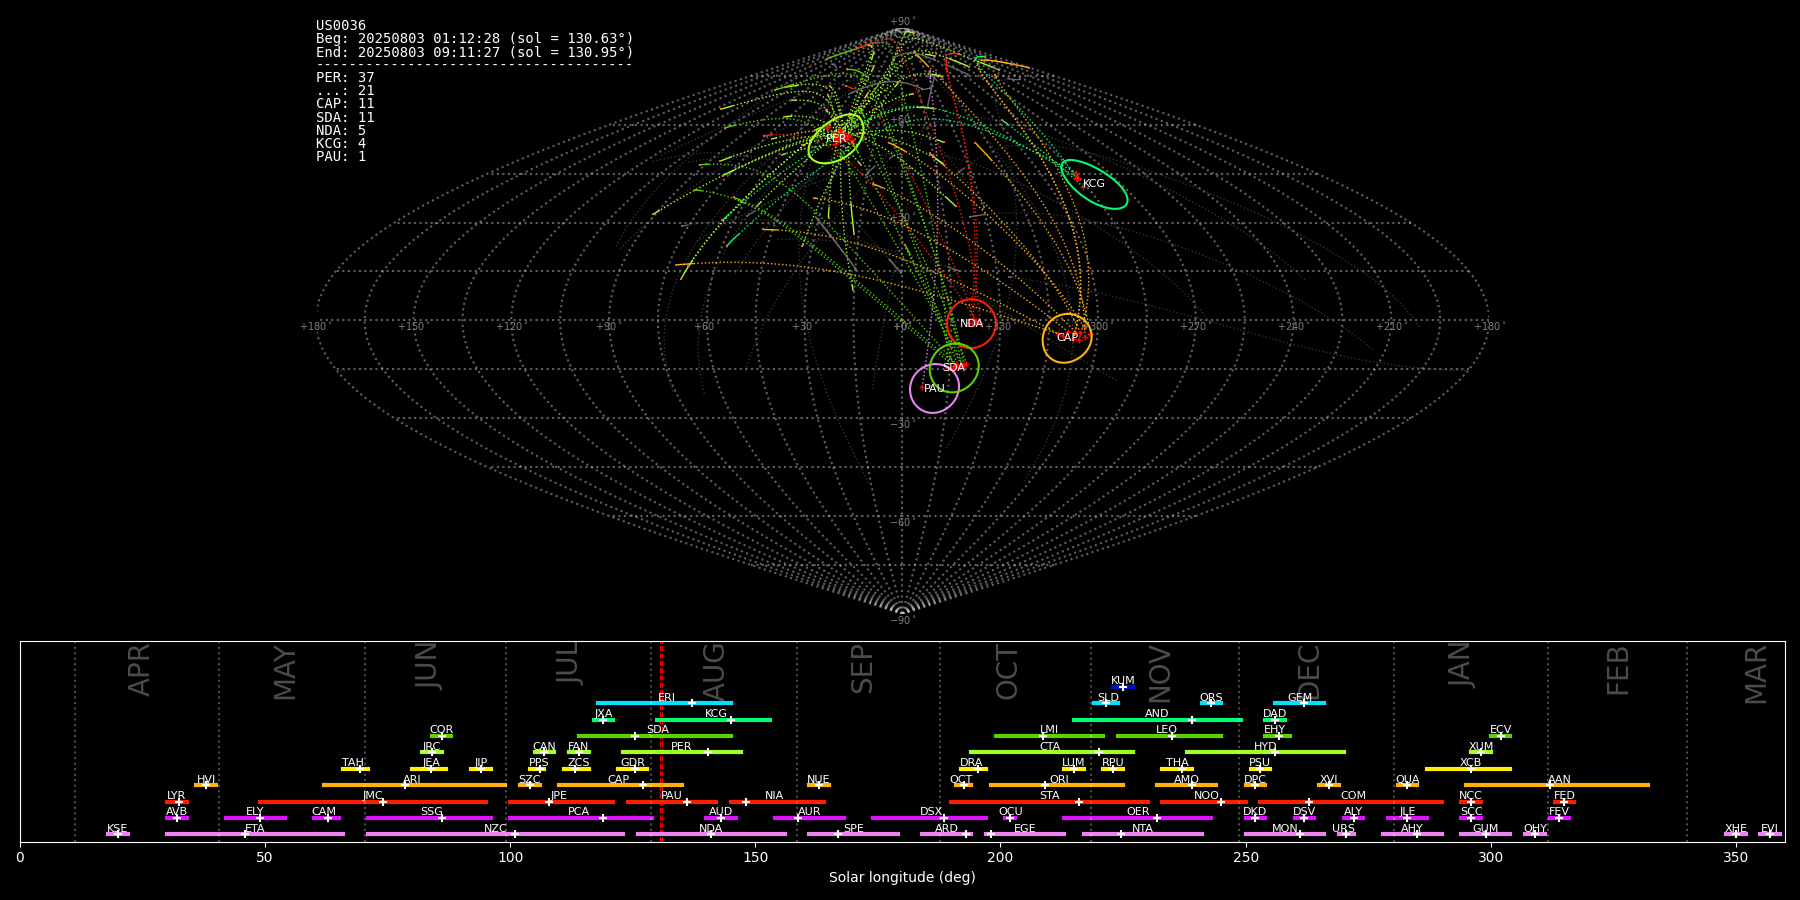Screen dimensions: 1800x900
Task: Click the SPE shower label in timeline
Action: pos(854,829)
